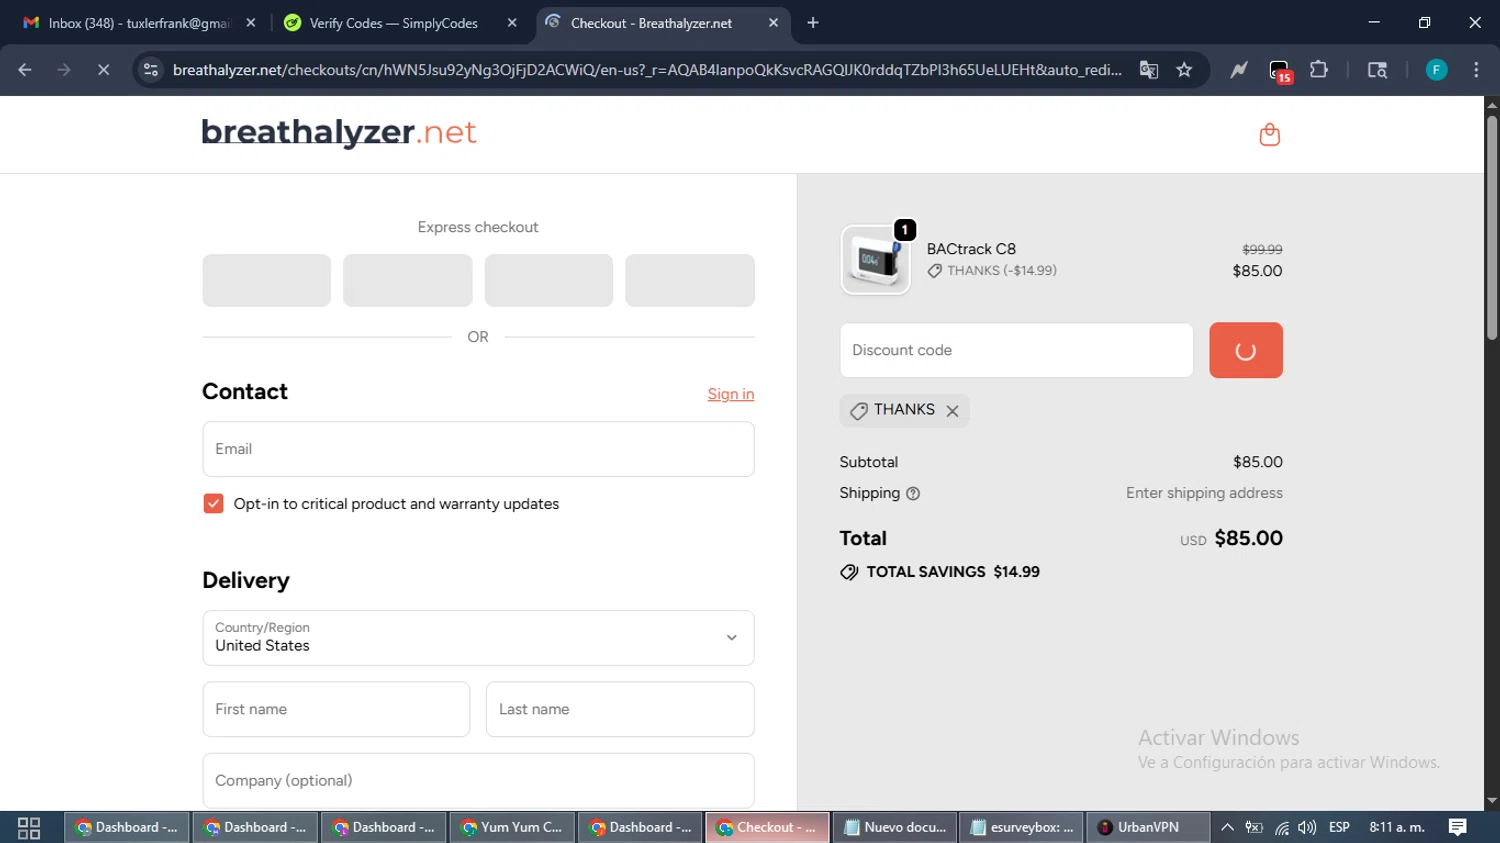
Task: Click the Shipping info question mark icon
Action: 913,493
